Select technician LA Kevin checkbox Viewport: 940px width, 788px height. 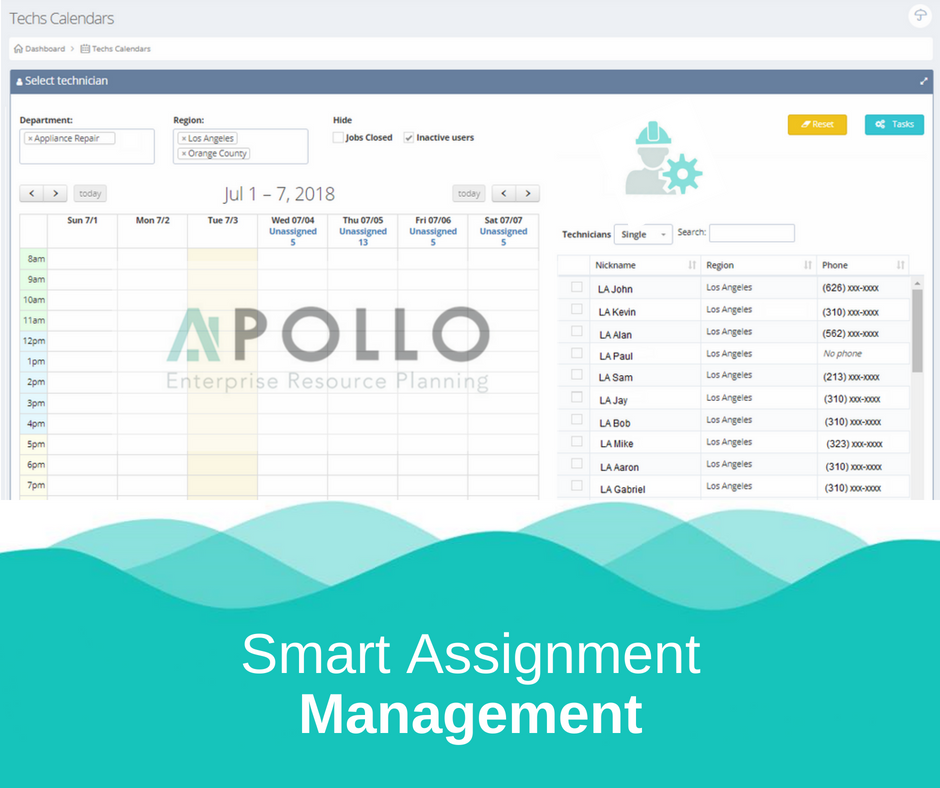(x=577, y=309)
